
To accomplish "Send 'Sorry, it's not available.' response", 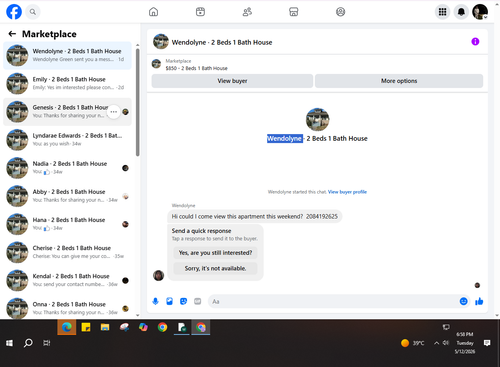I will tap(215, 268).
